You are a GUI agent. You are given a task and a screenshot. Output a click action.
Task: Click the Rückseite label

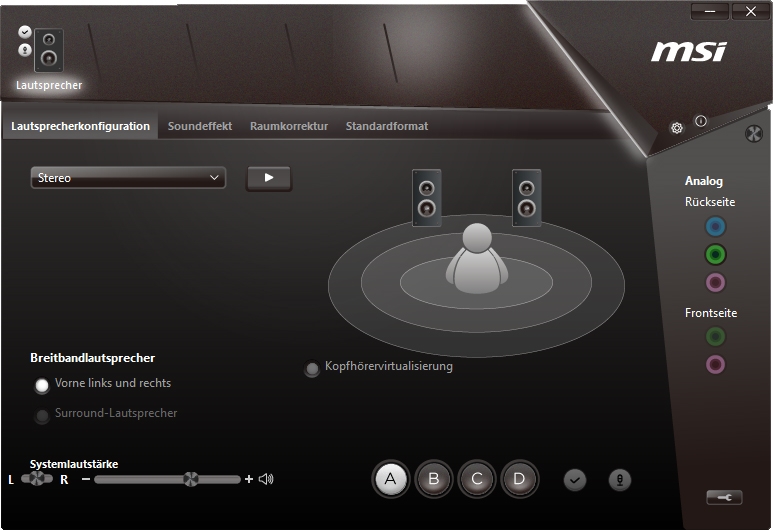point(710,202)
